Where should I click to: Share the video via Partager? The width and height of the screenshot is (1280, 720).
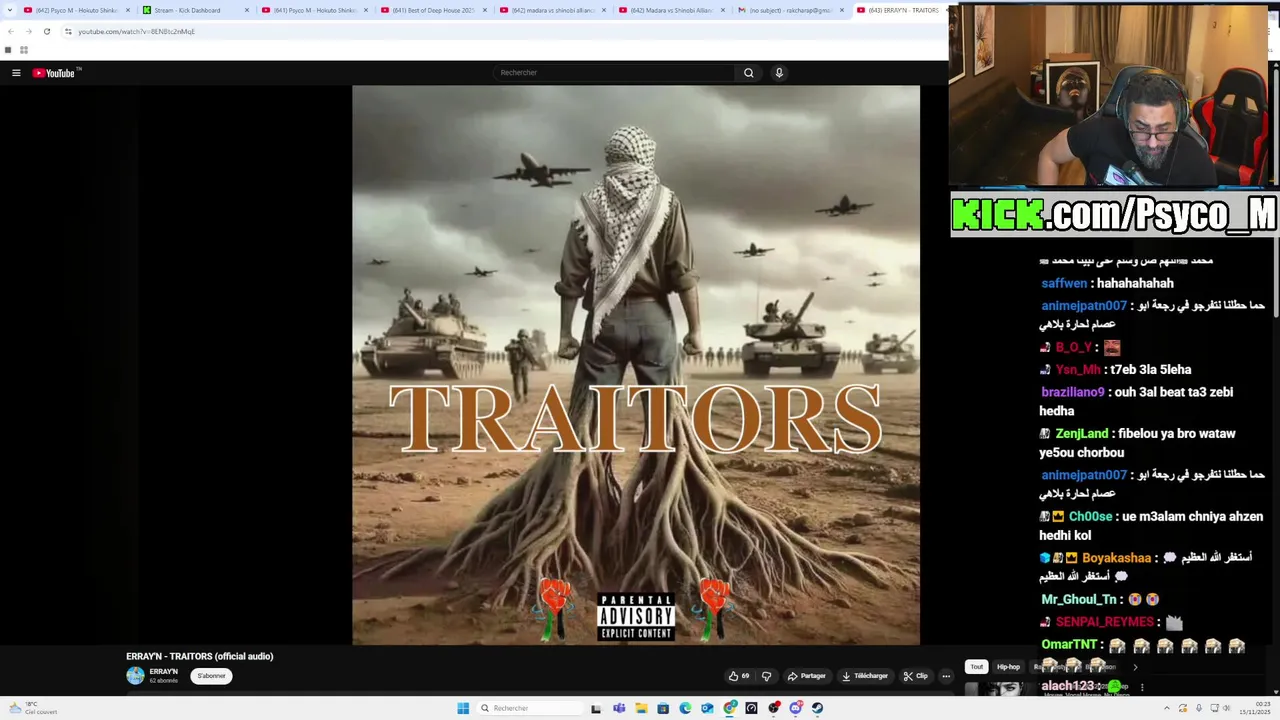coord(807,676)
